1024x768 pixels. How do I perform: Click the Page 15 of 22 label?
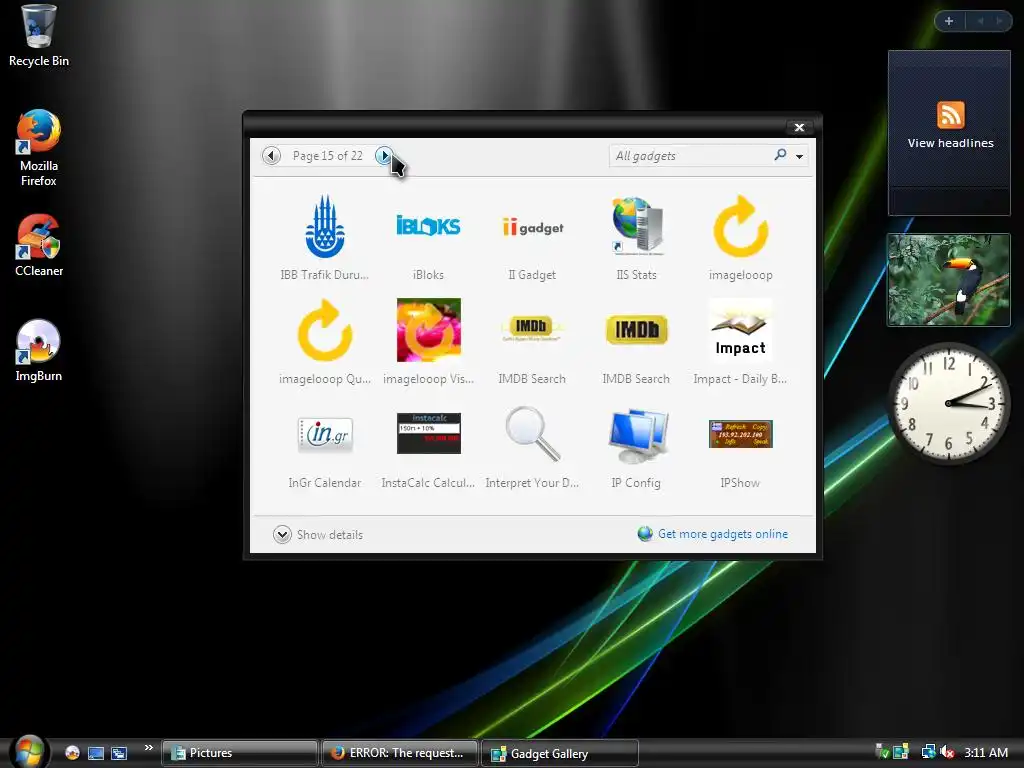[x=327, y=155]
